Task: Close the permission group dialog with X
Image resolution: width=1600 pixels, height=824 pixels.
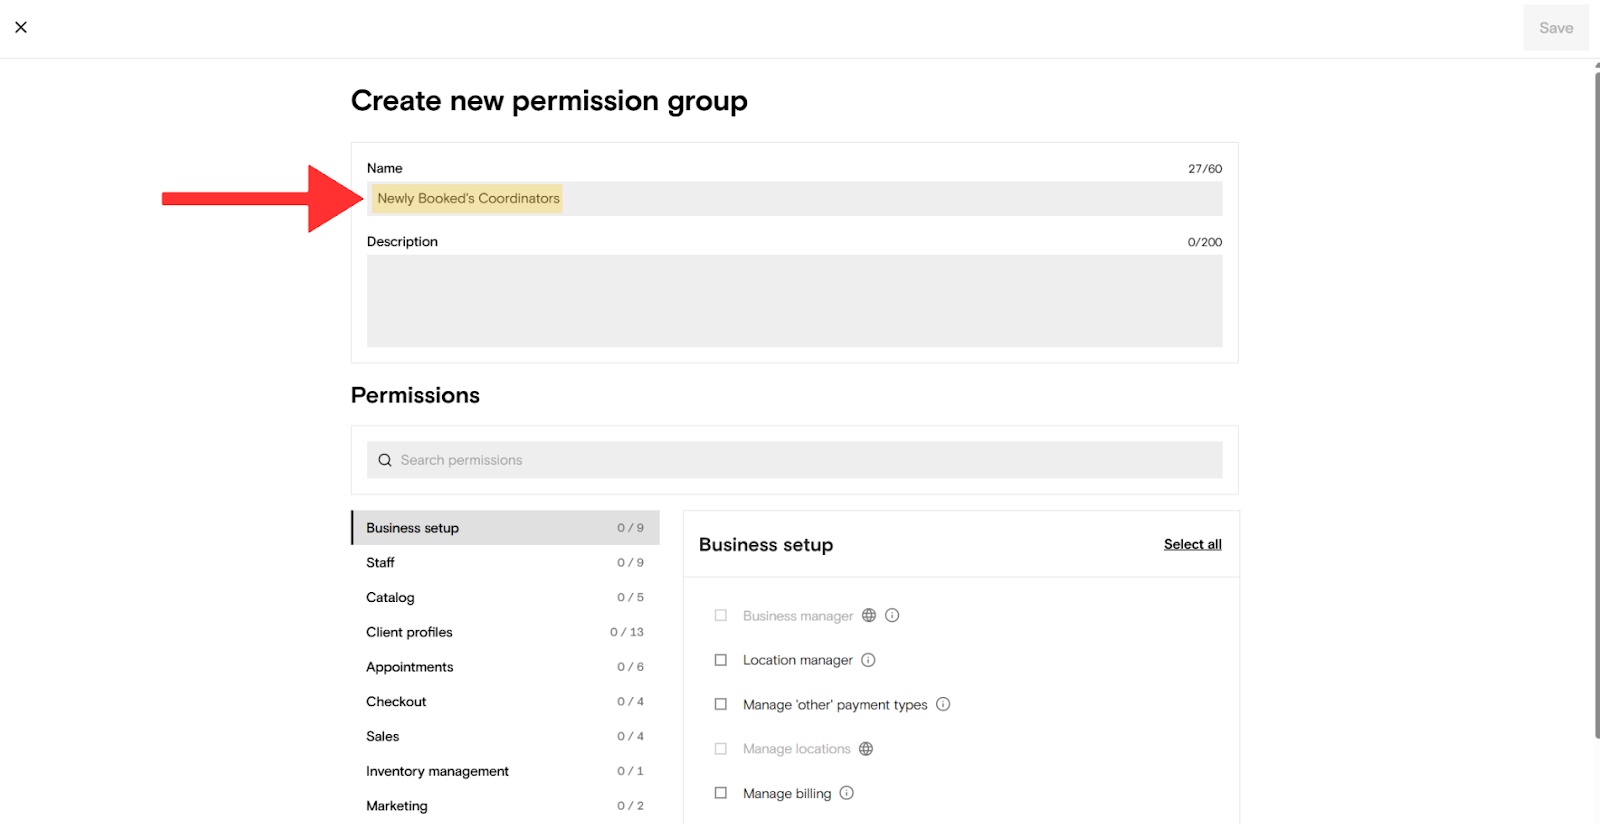Action: [21, 27]
